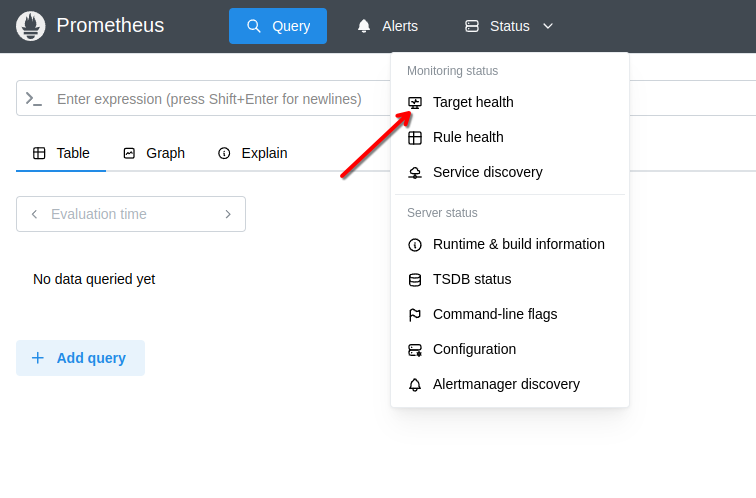Screen dimensions: 756x498
Task: Click the Configuration server icon
Action: pyautogui.click(x=415, y=349)
